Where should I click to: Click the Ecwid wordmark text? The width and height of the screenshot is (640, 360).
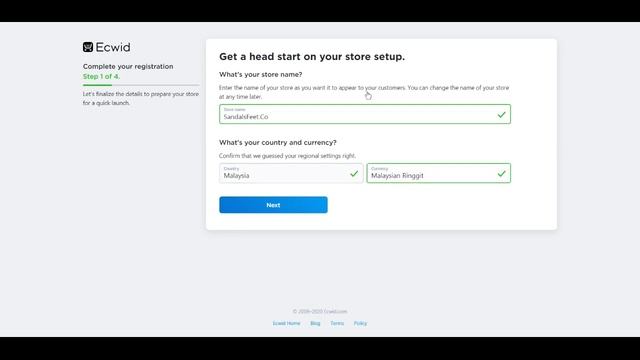coord(113,47)
